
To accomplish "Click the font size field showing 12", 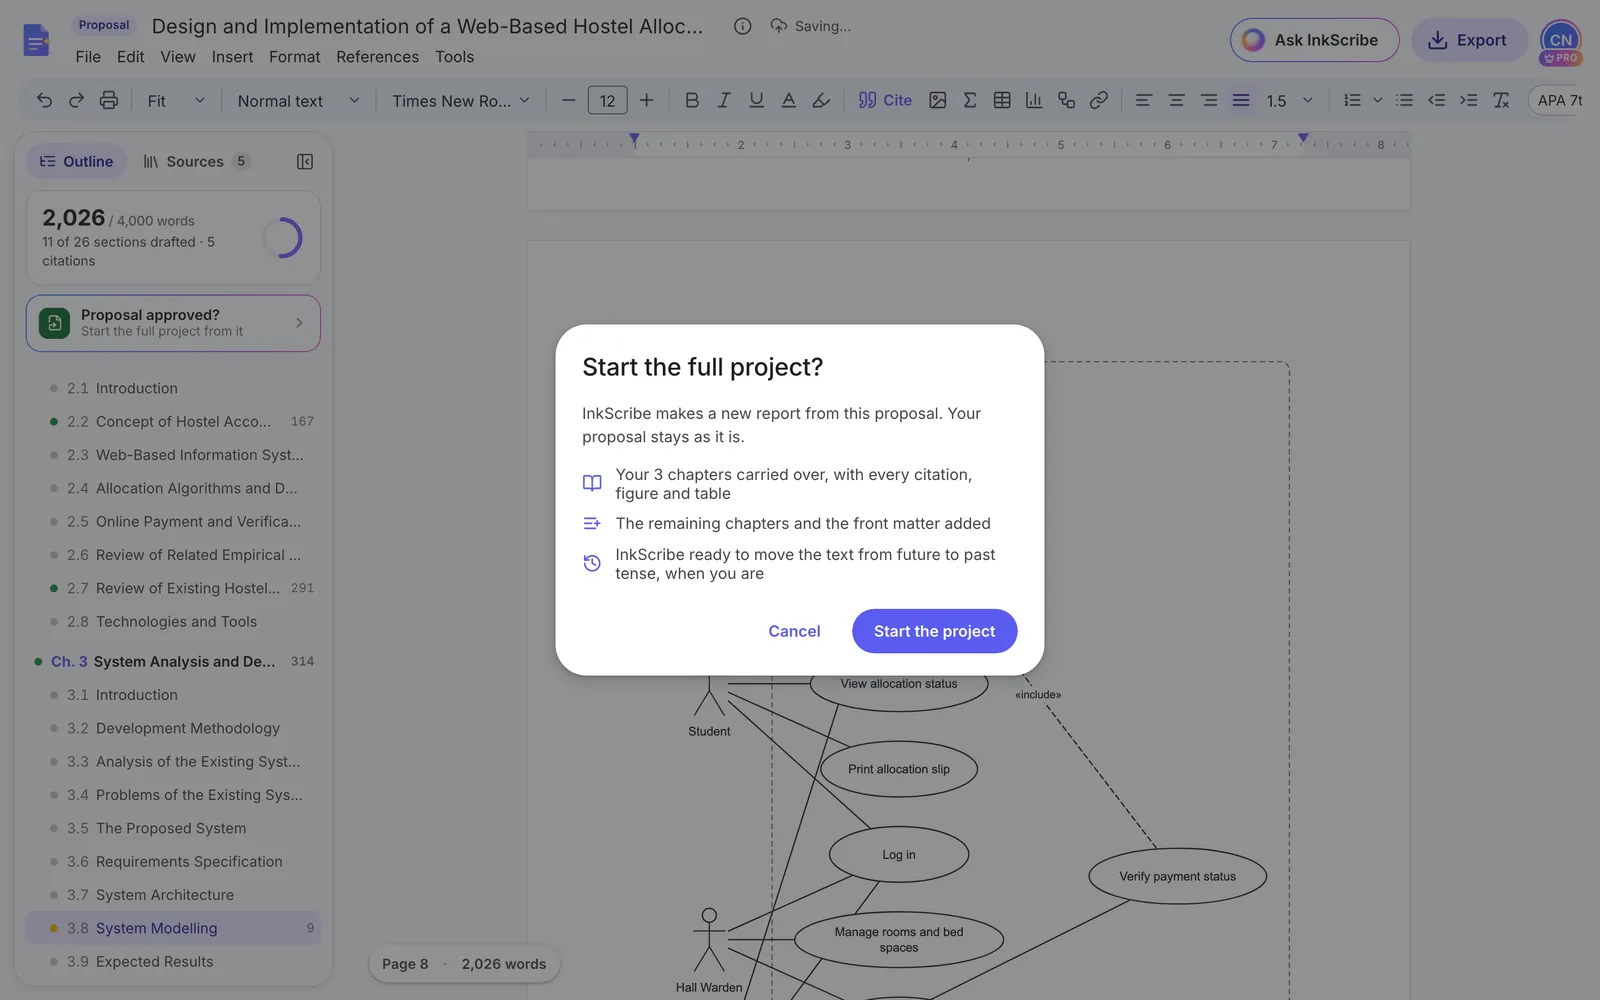I will tap(607, 100).
